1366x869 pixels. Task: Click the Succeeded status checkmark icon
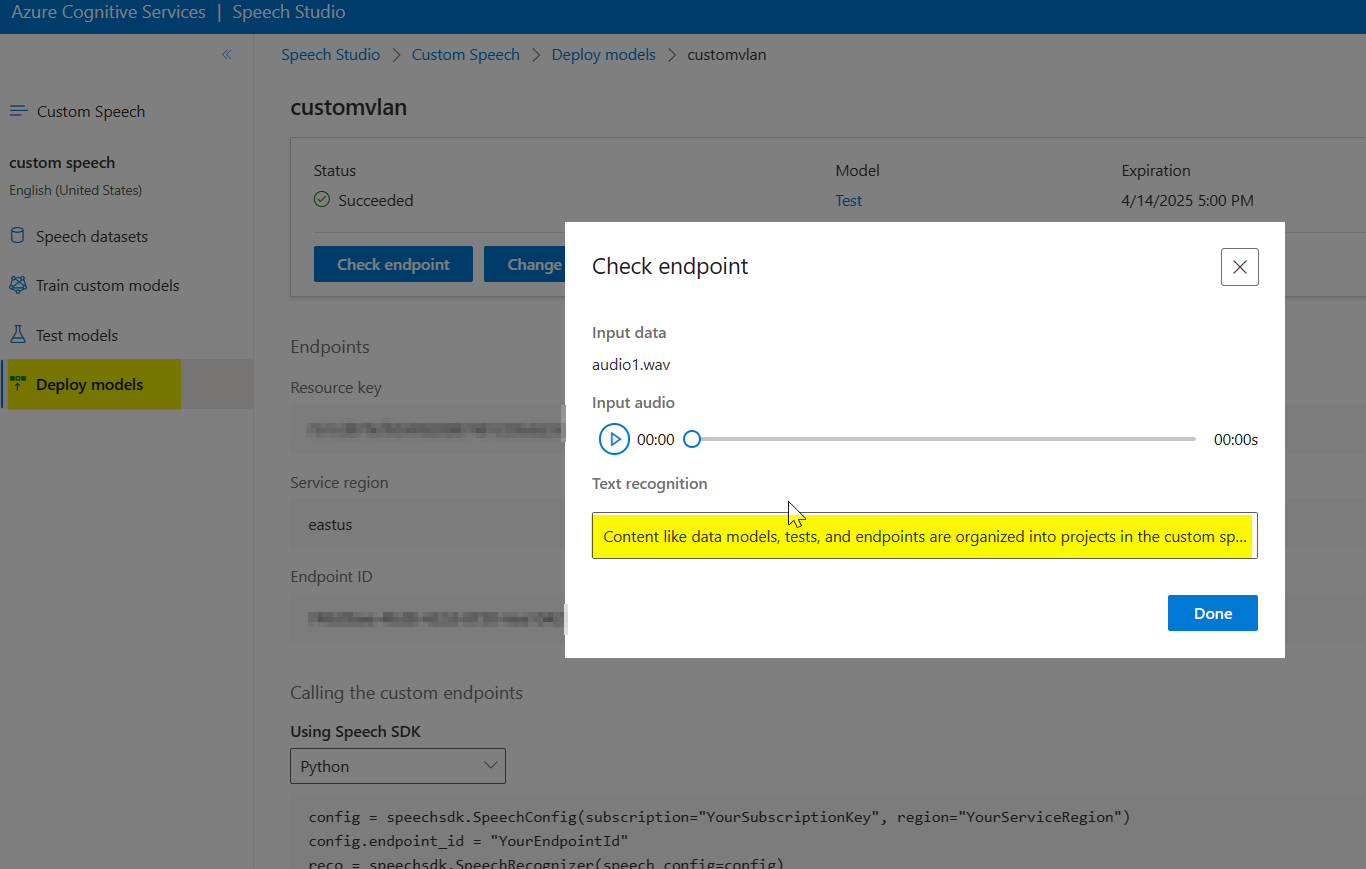(x=322, y=200)
